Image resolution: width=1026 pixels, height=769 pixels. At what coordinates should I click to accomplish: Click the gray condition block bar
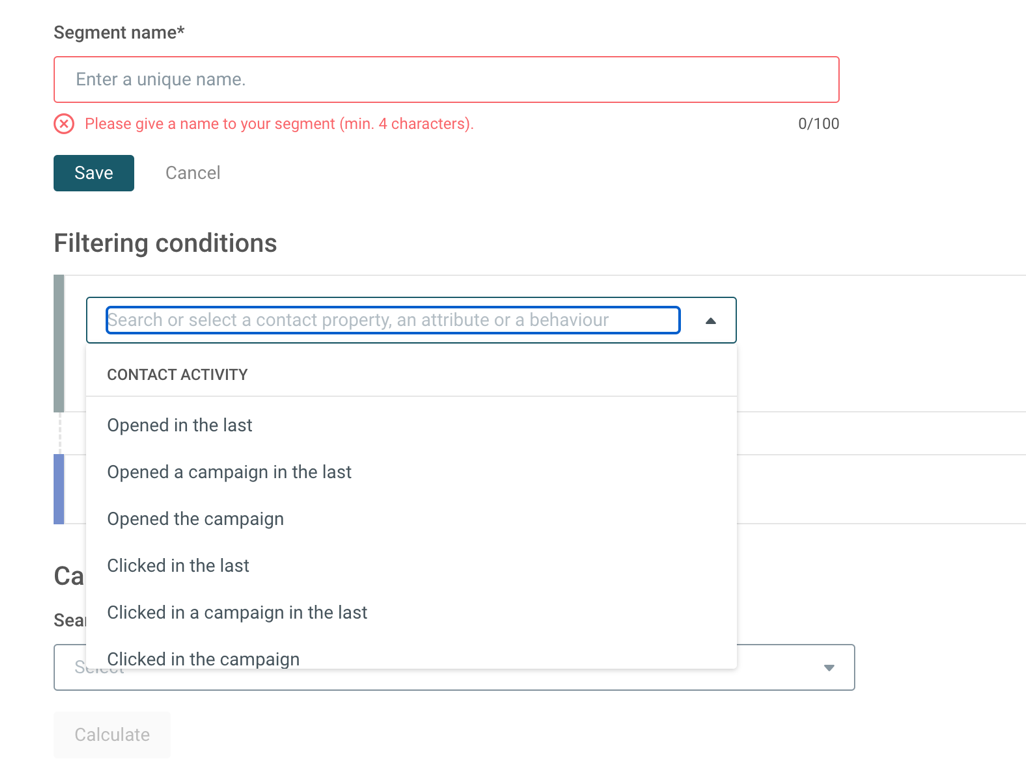point(59,343)
